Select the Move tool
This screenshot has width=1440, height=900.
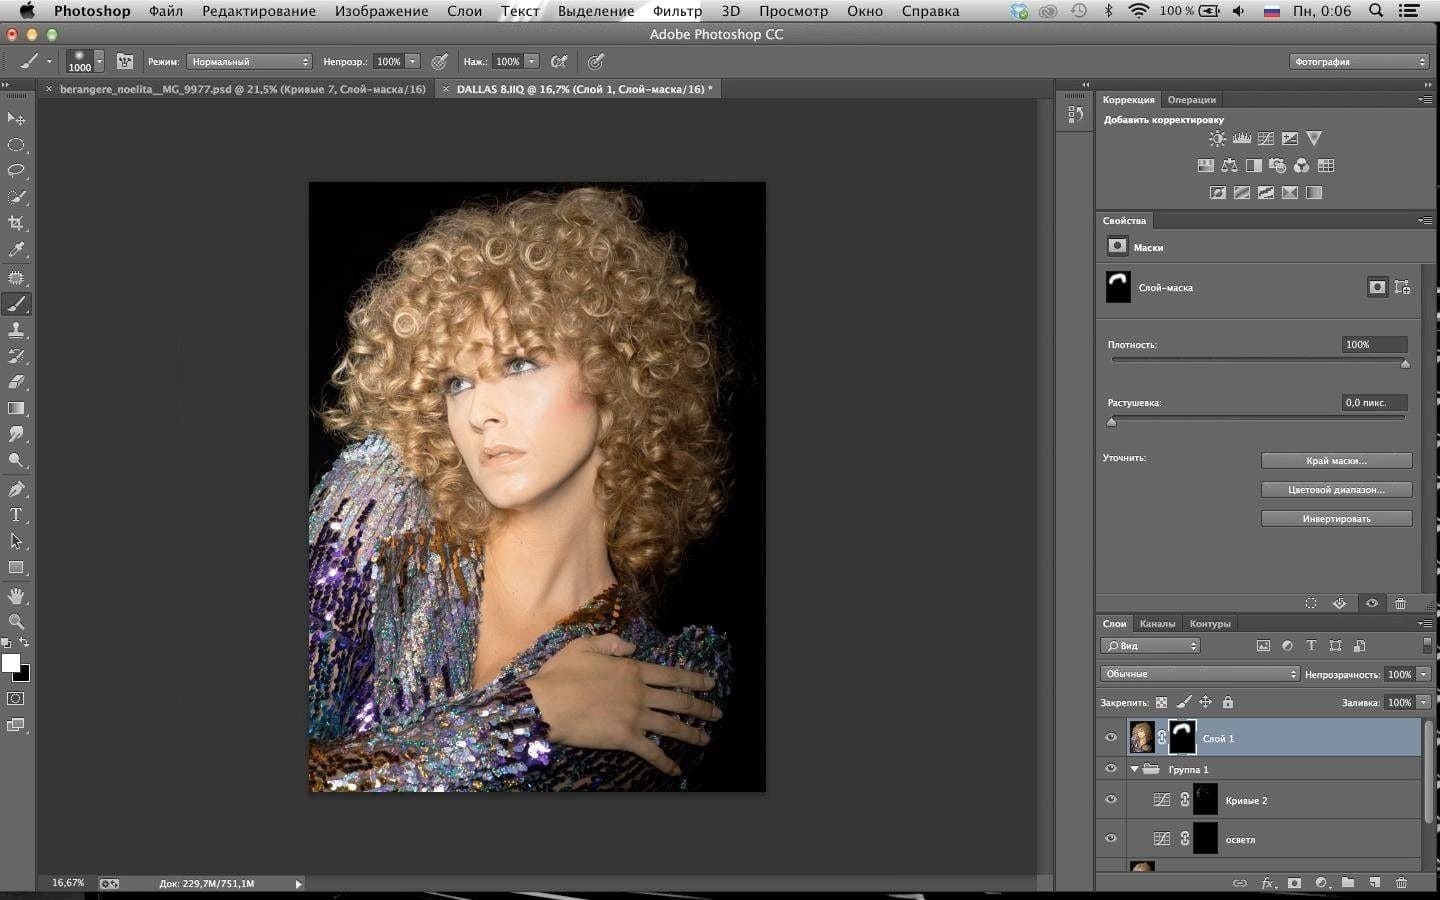coord(16,119)
